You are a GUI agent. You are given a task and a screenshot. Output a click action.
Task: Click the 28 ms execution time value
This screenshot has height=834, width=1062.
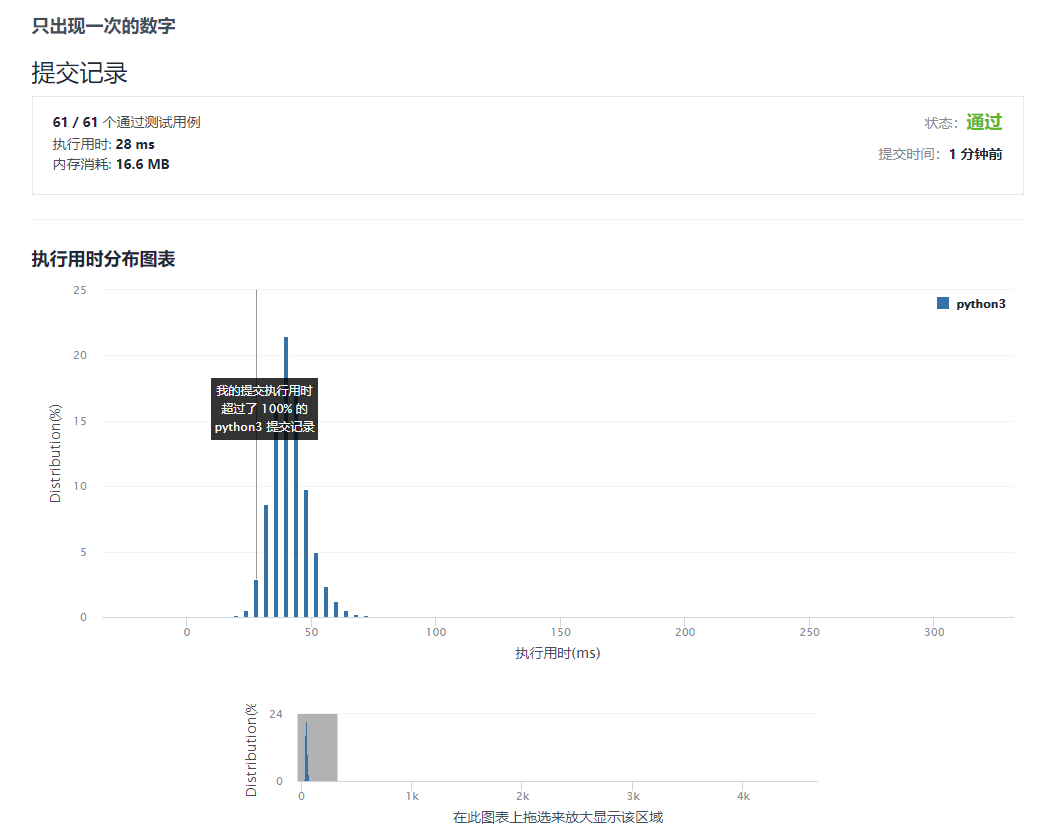click(x=135, y=144)
